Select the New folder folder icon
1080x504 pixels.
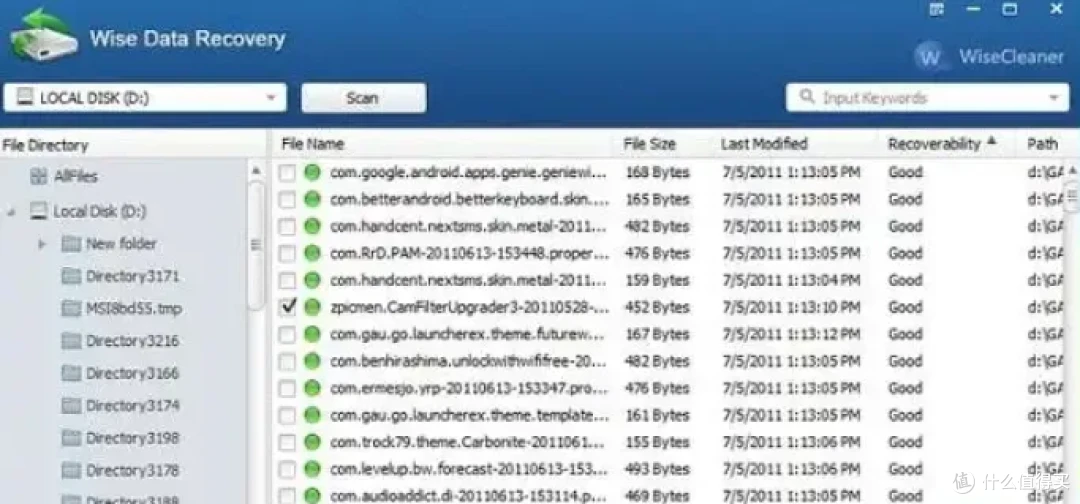71,243
